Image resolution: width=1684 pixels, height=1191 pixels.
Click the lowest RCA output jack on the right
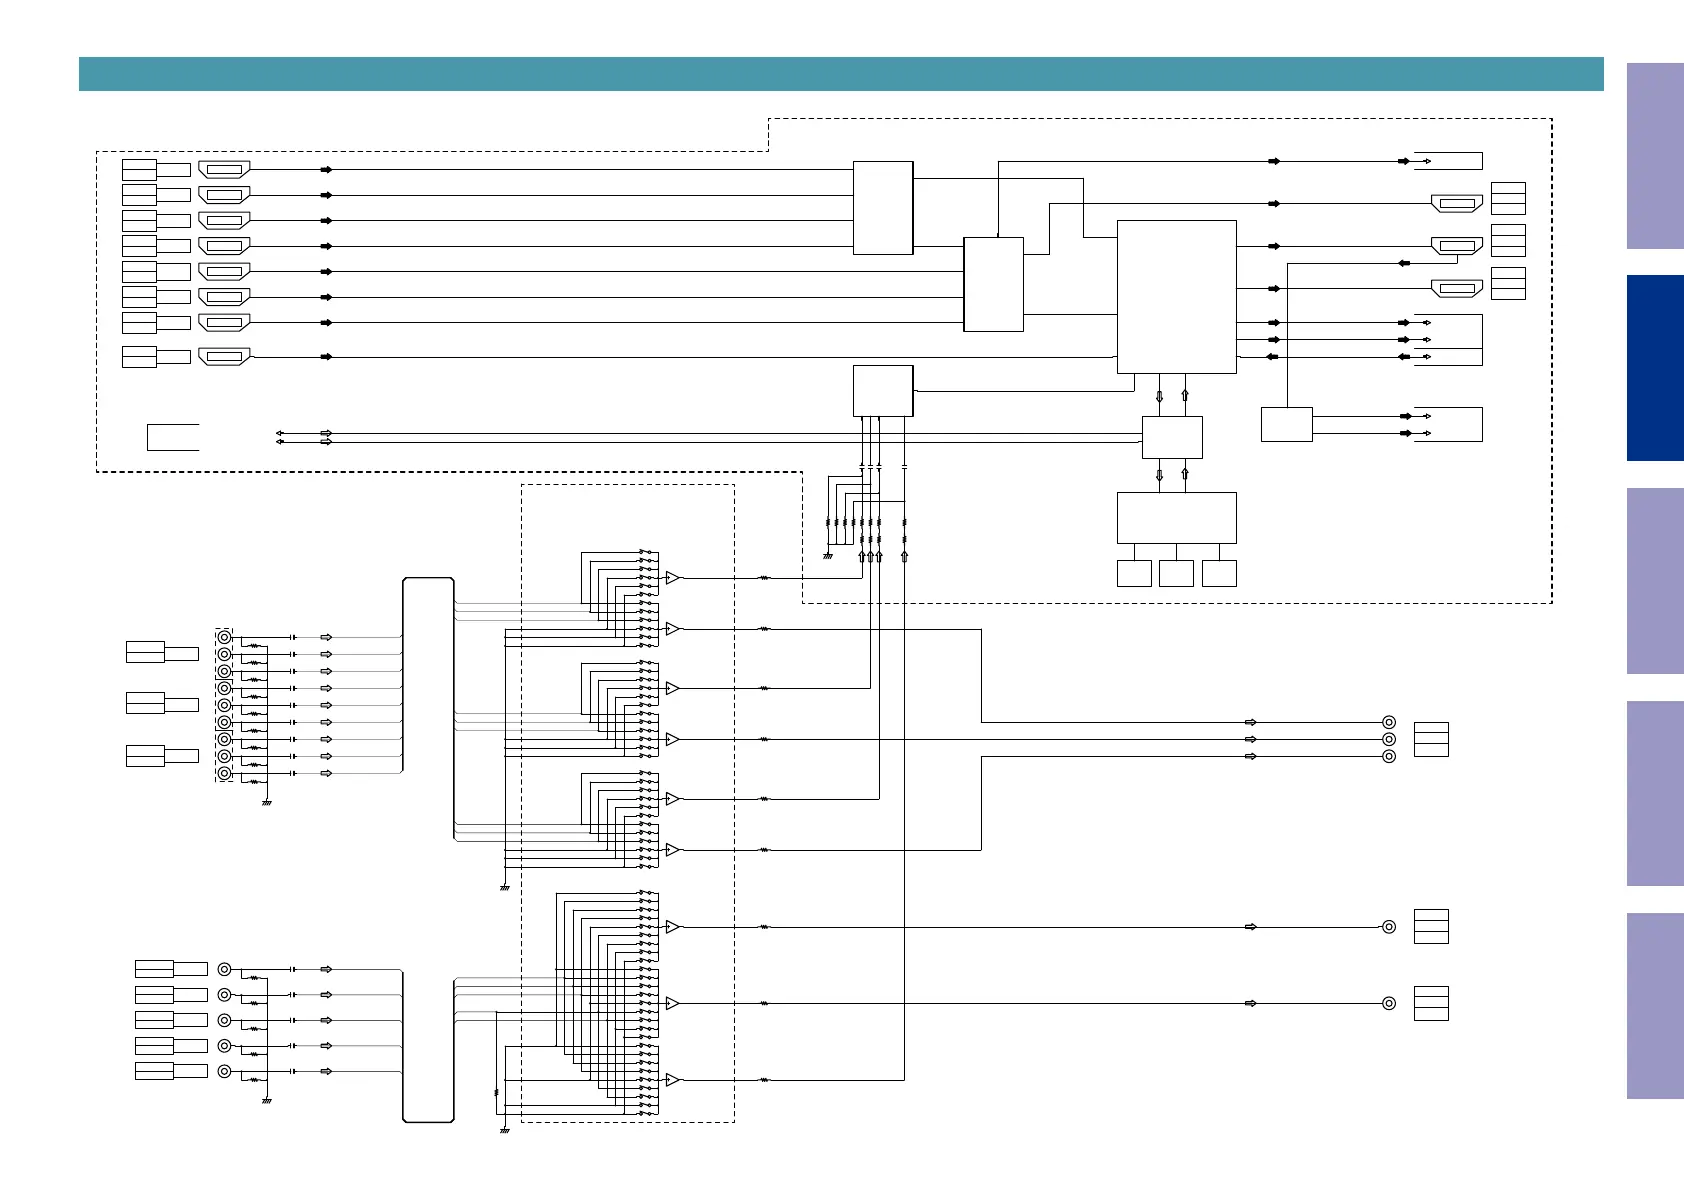tap(1389, 1003)
